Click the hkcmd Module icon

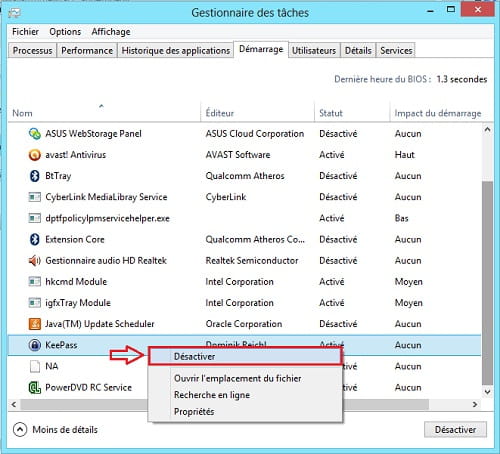(x=35, y=282)
